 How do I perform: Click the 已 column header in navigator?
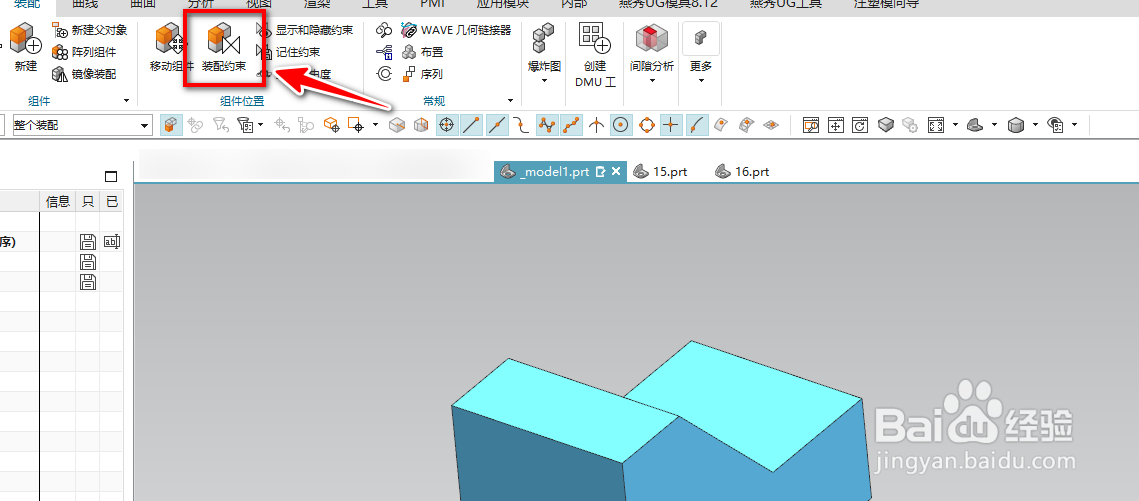tap(111, 201)
